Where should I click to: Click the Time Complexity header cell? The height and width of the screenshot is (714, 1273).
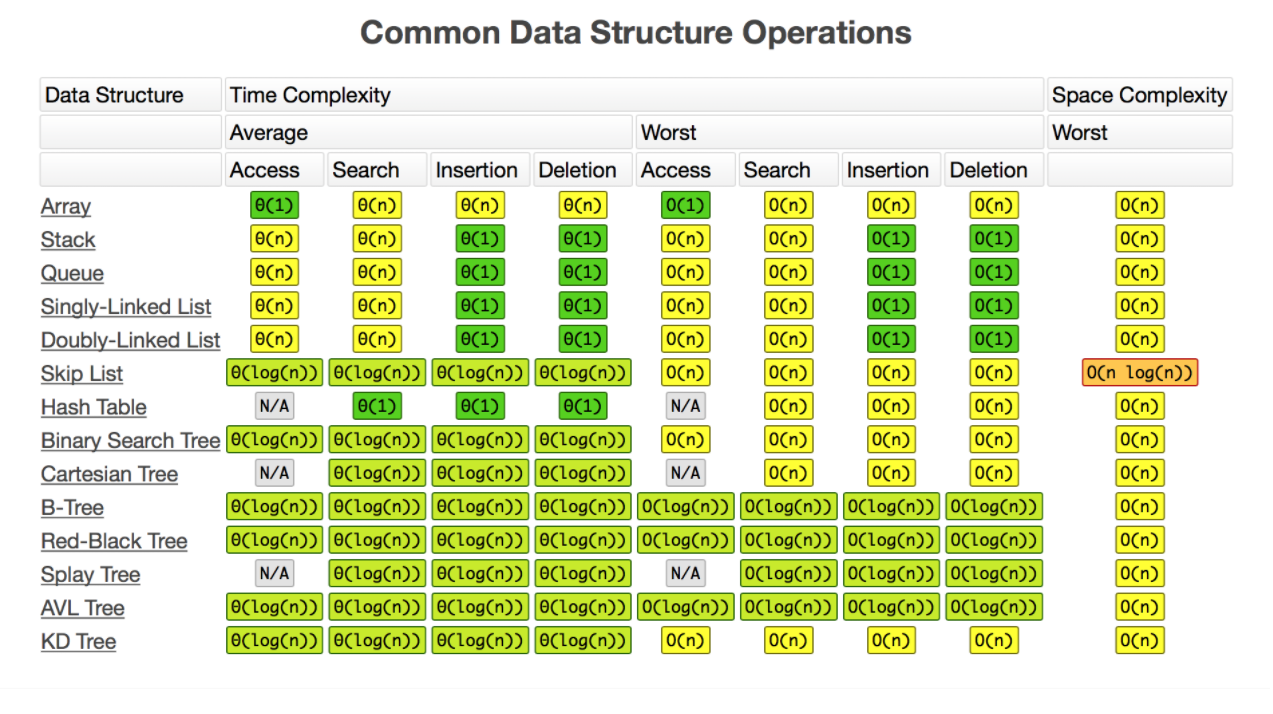tap(634, 96)
